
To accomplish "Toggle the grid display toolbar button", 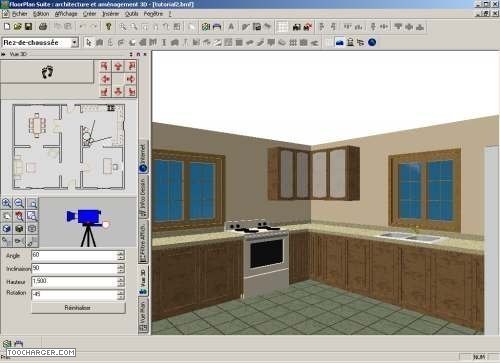I will coord(282,27).
